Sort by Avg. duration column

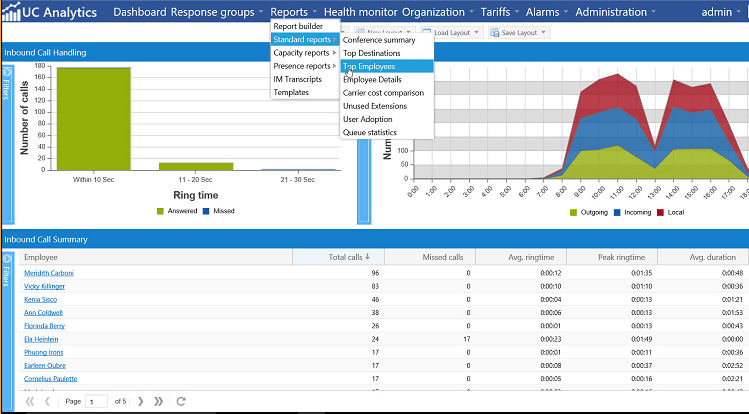703,257
